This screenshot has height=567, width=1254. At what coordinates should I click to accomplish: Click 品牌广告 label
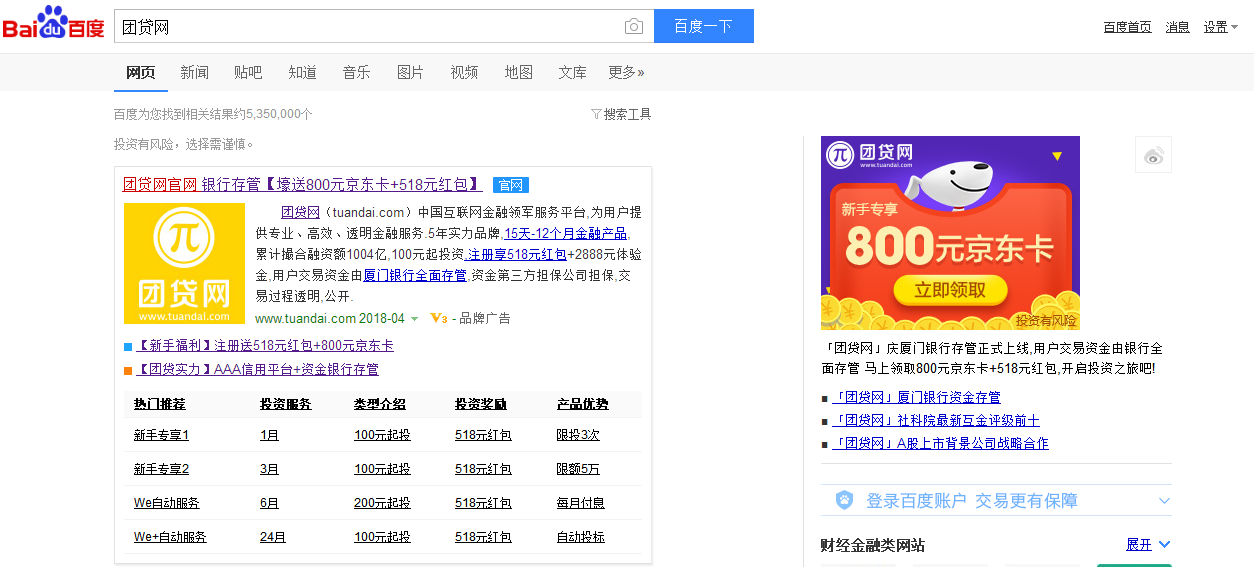pyautogui.click(x=486, y=319)
